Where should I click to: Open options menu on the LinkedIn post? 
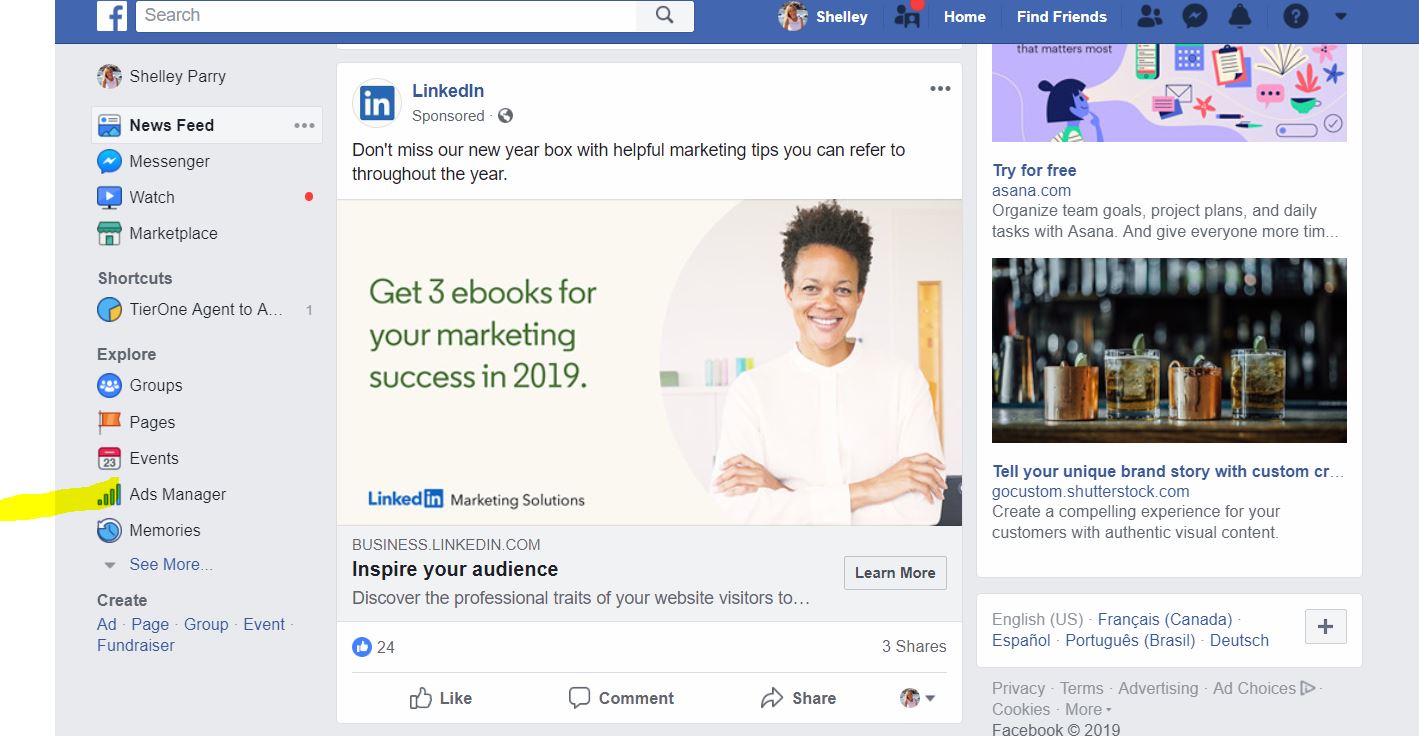pos(939,88)
